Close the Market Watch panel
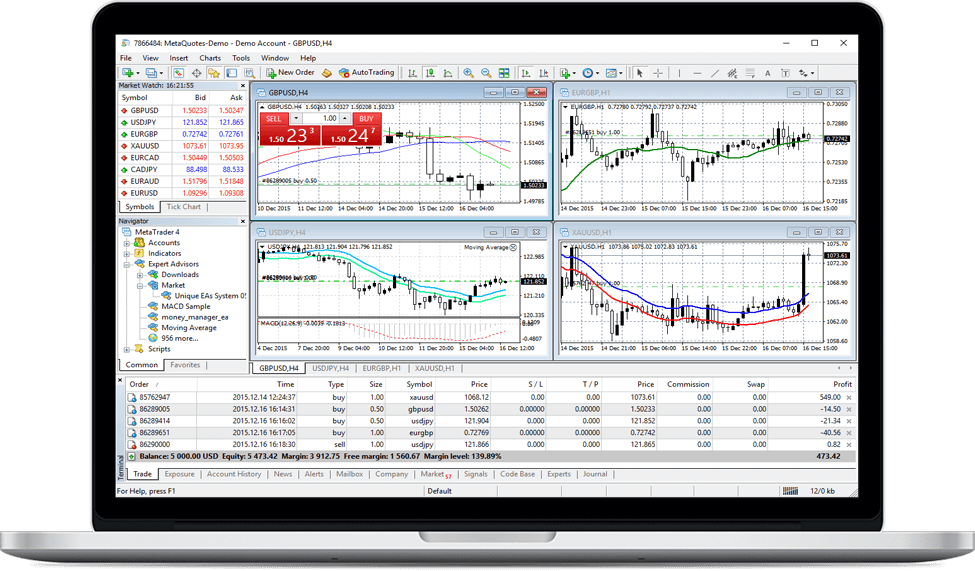This screenshot has height=571, width=975. 243,86
